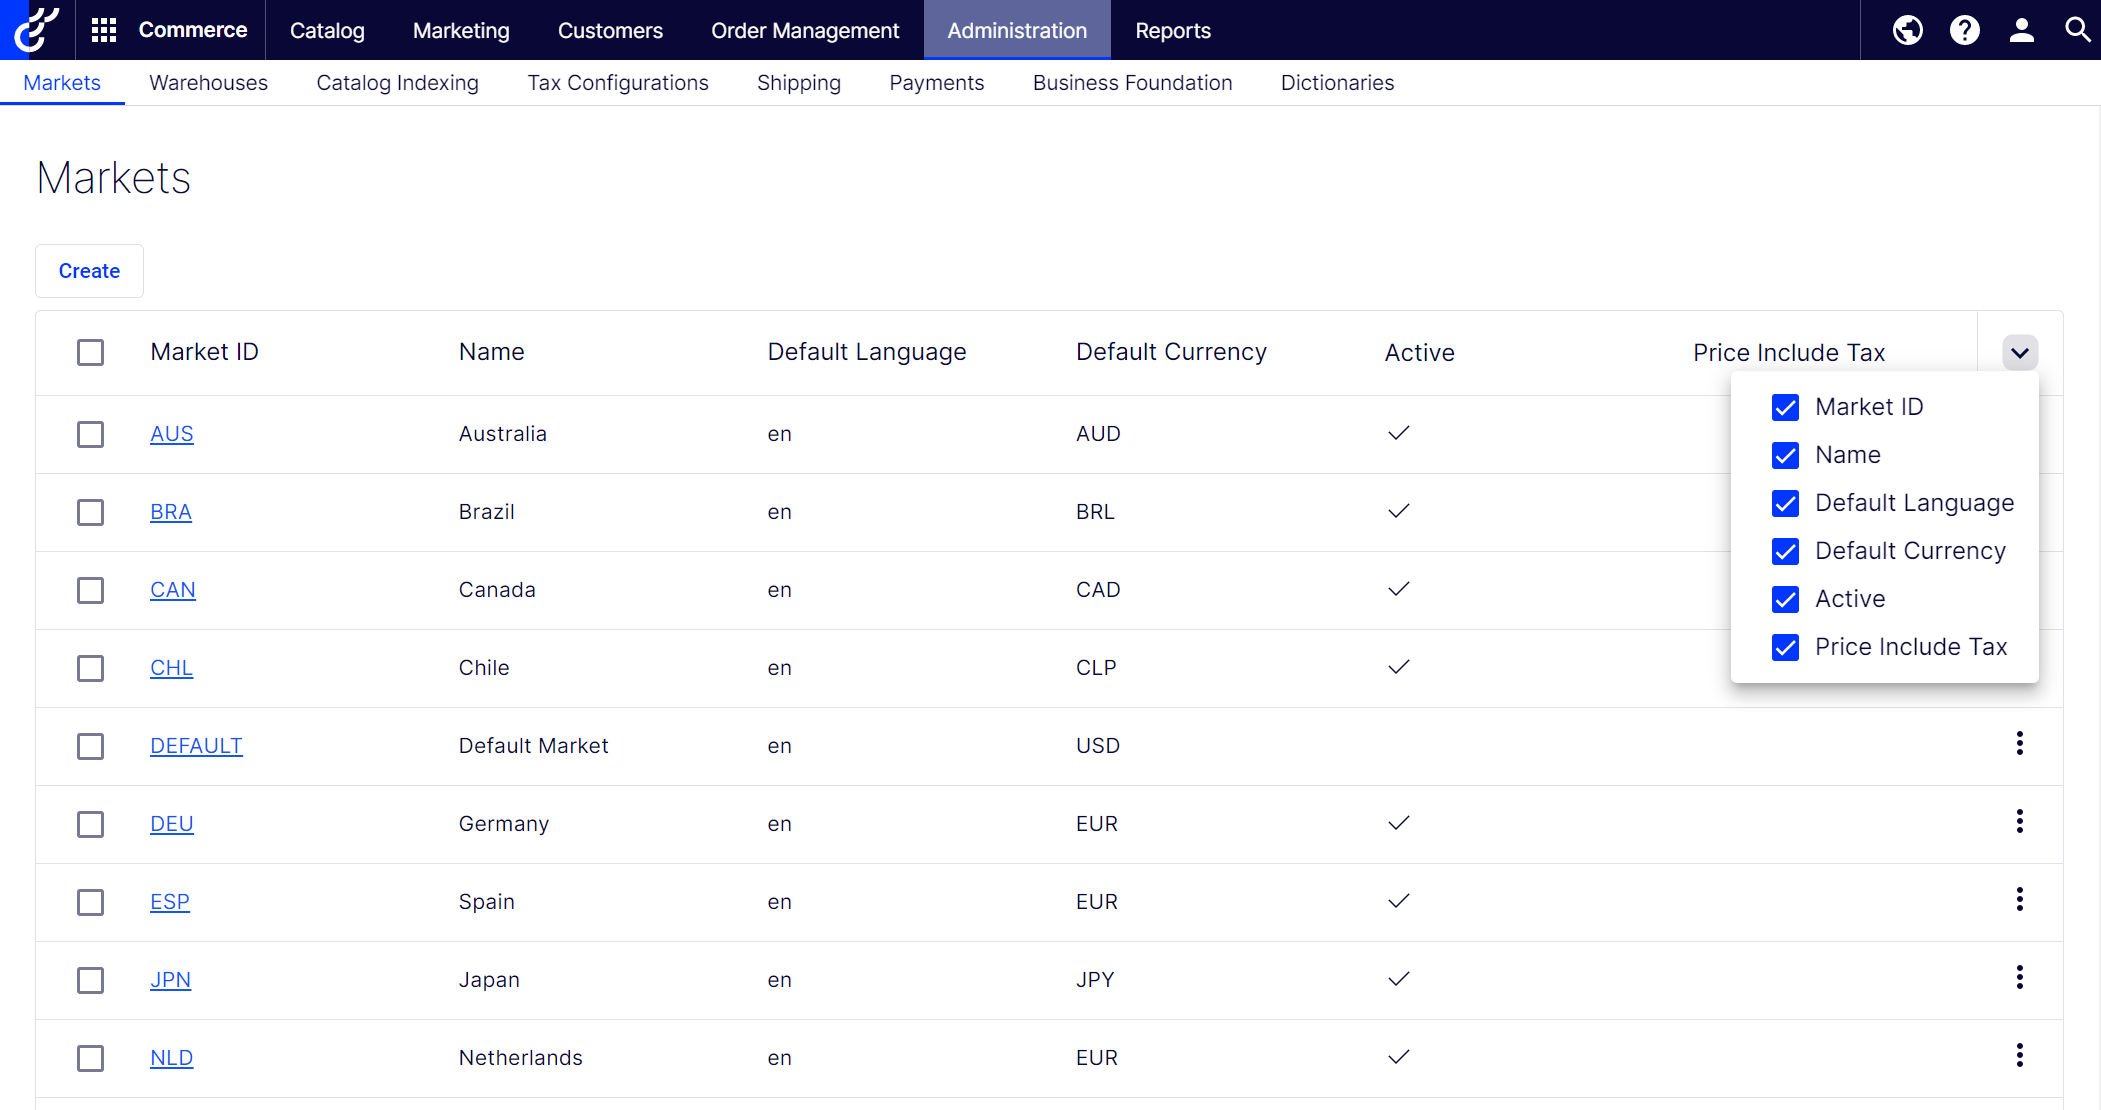This screenshot has width=2101, height=1110.
Task: Open the JPN market link
Action: 170,980
